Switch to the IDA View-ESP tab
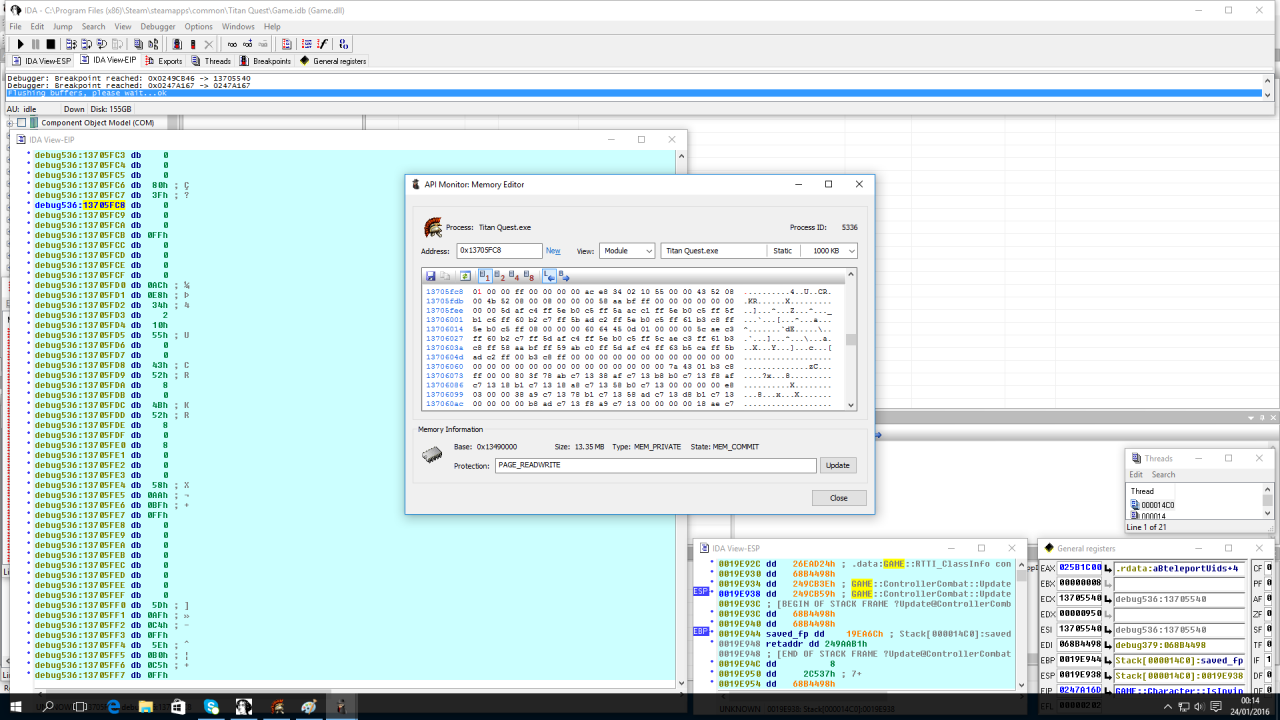1280x720 pixels. (41, 61)
